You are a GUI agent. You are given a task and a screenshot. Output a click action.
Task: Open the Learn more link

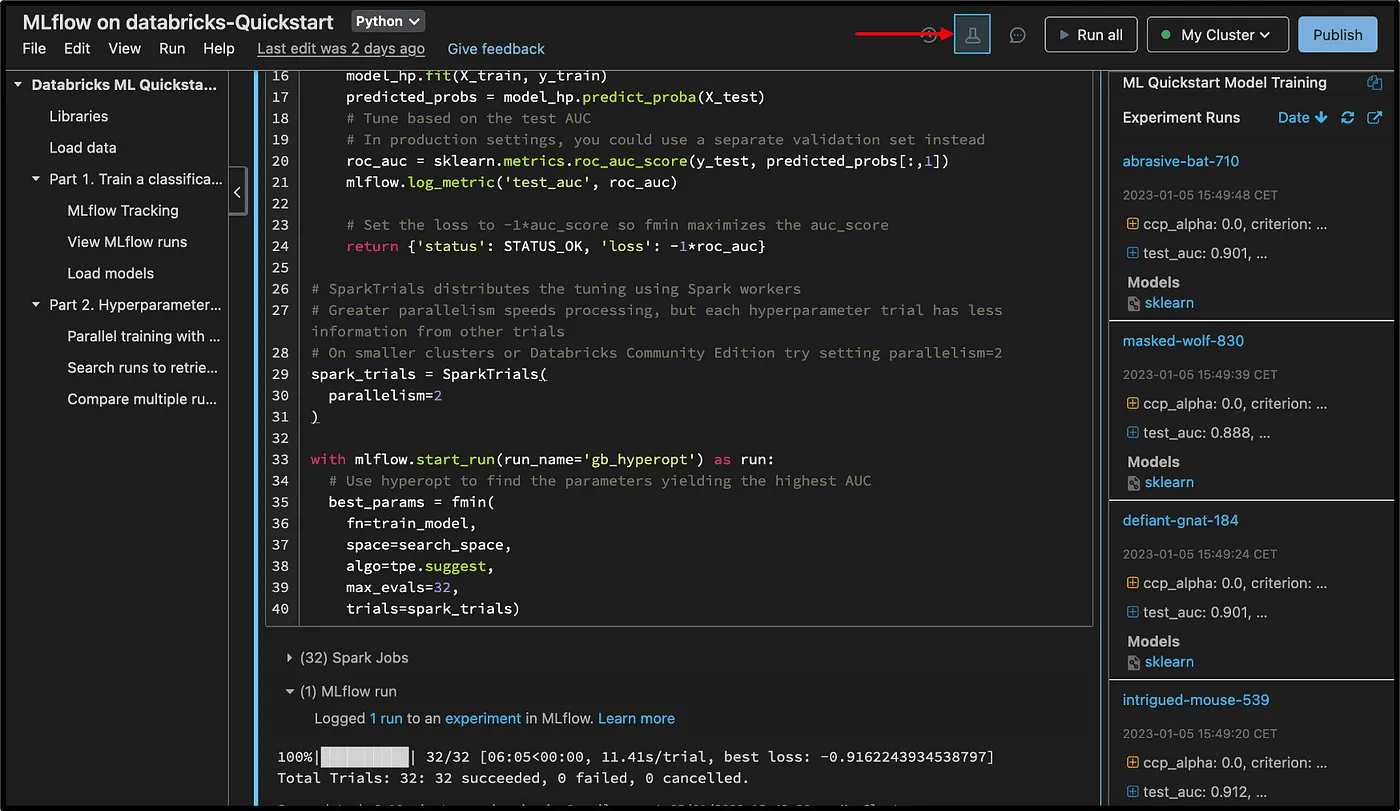[636, 718]
